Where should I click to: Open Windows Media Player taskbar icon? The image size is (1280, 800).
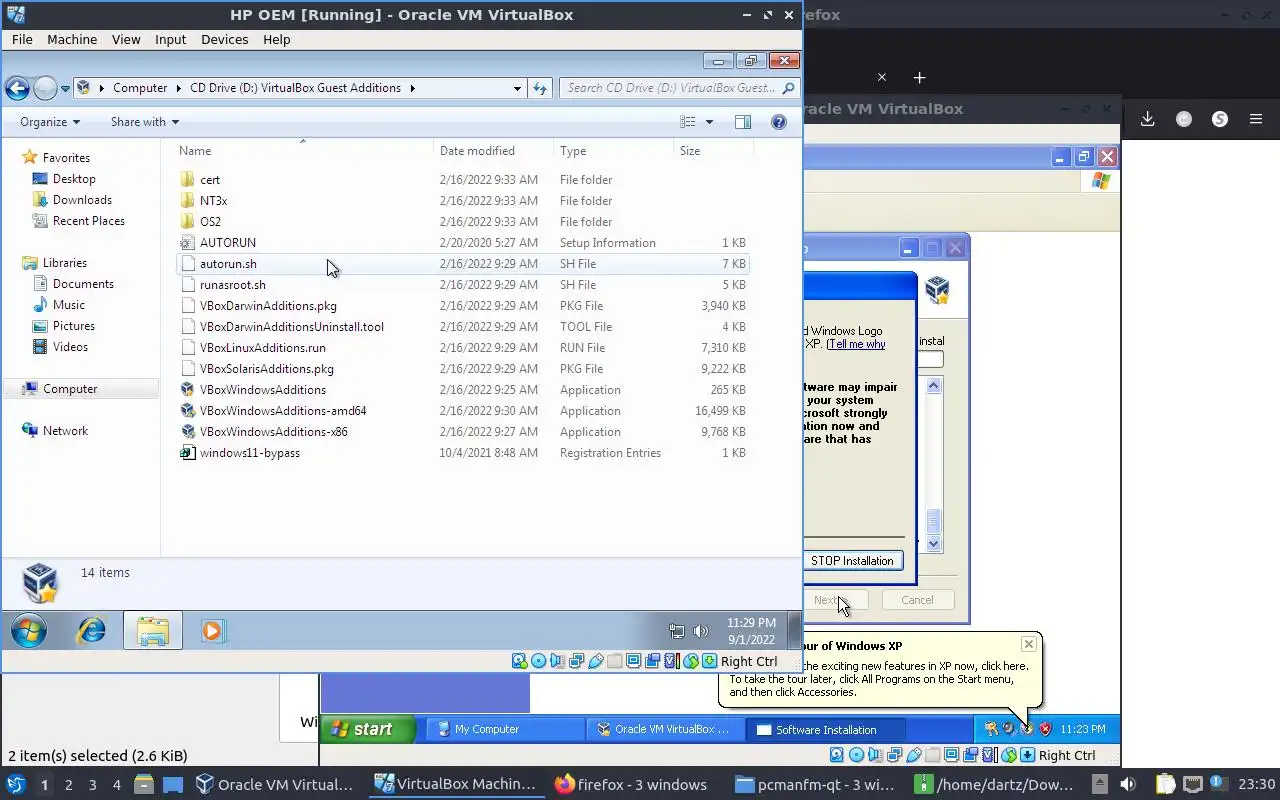coord(212,631)
